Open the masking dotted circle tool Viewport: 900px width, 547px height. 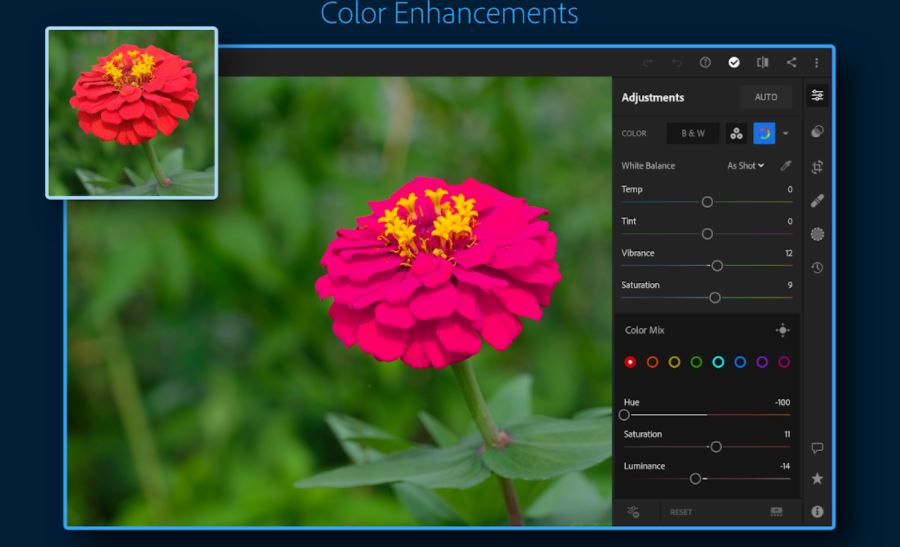tap(817, 234)
